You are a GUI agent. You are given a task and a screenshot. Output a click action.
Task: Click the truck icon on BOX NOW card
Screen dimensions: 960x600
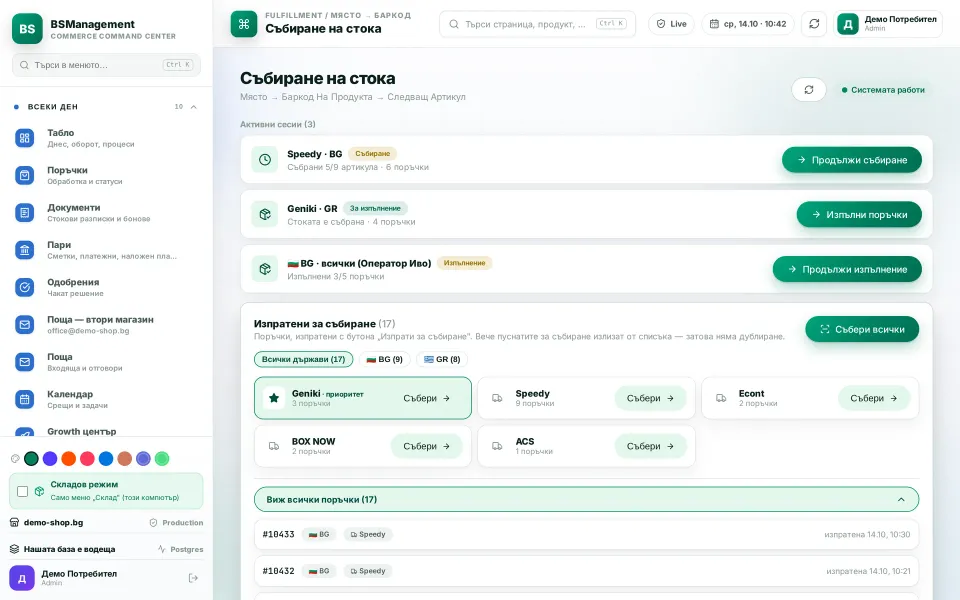coord(274,446)
